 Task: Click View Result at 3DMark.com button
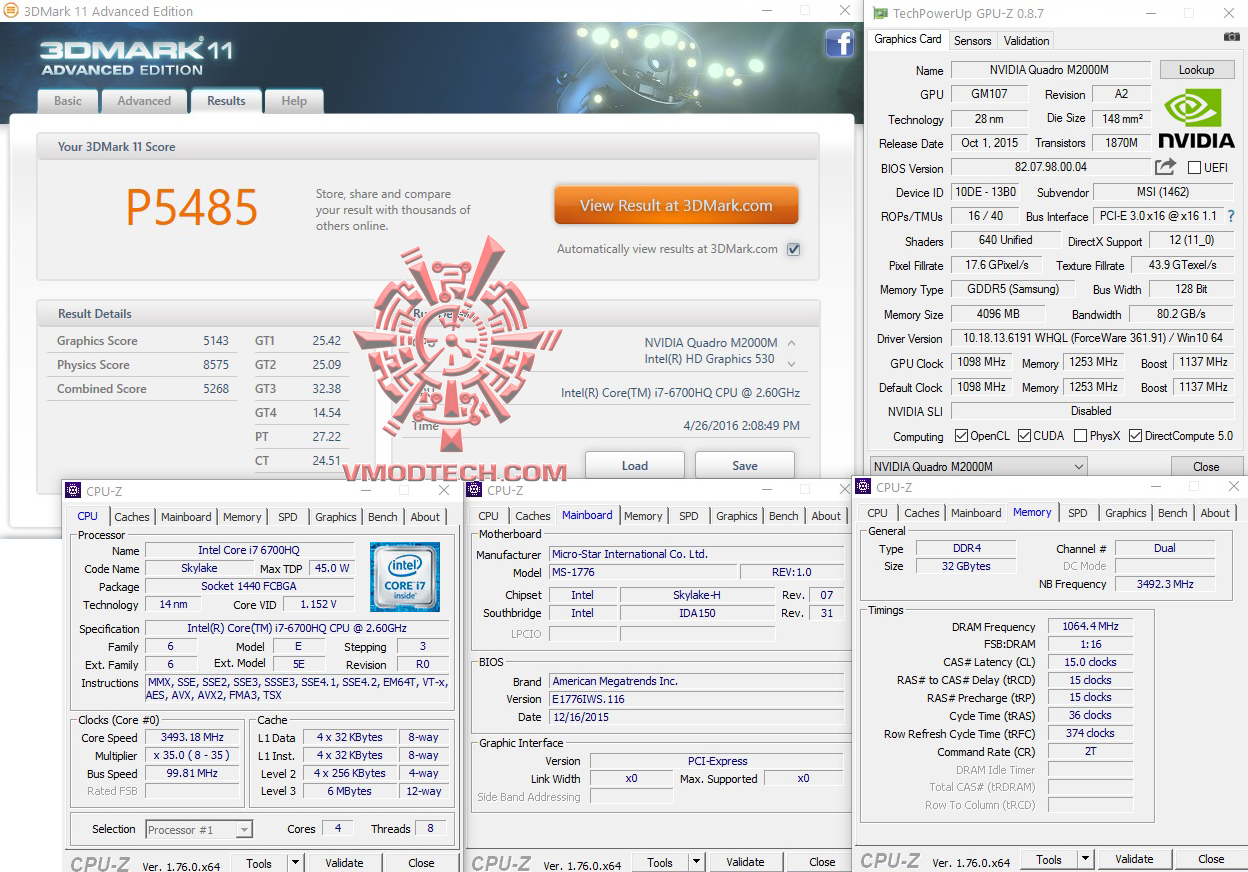676,206
